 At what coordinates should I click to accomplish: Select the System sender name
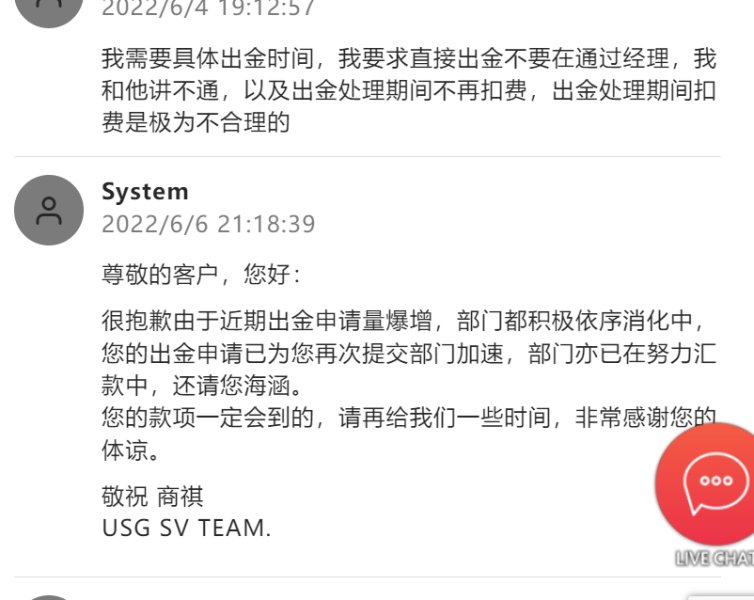(x=145, y=192)
